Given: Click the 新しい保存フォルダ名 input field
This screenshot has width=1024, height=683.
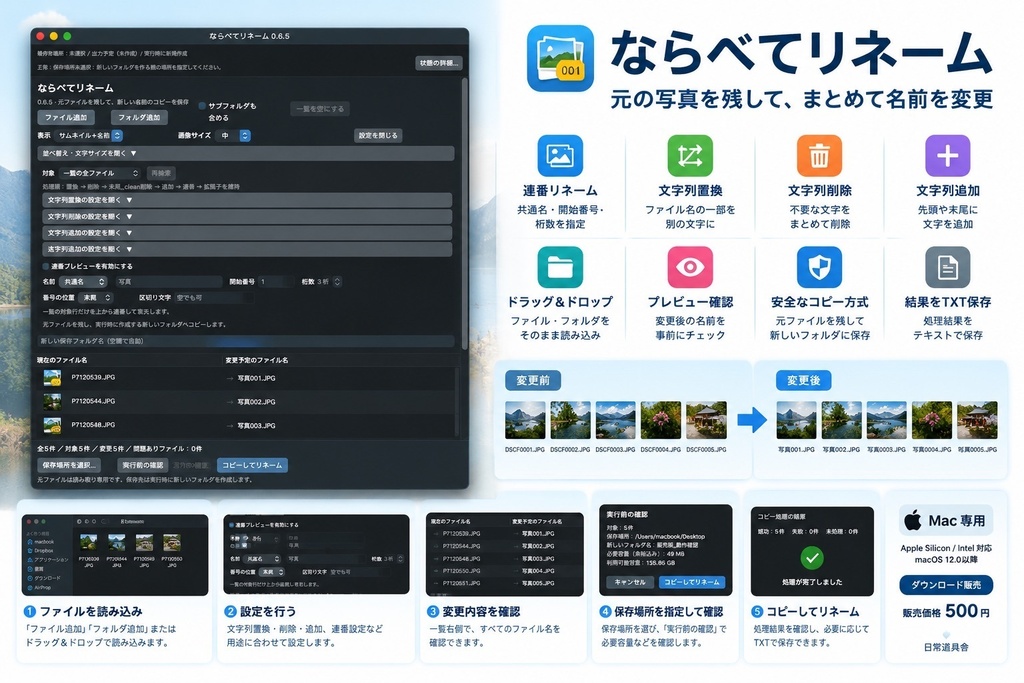Looking at the screenshot, I should 246,341.
